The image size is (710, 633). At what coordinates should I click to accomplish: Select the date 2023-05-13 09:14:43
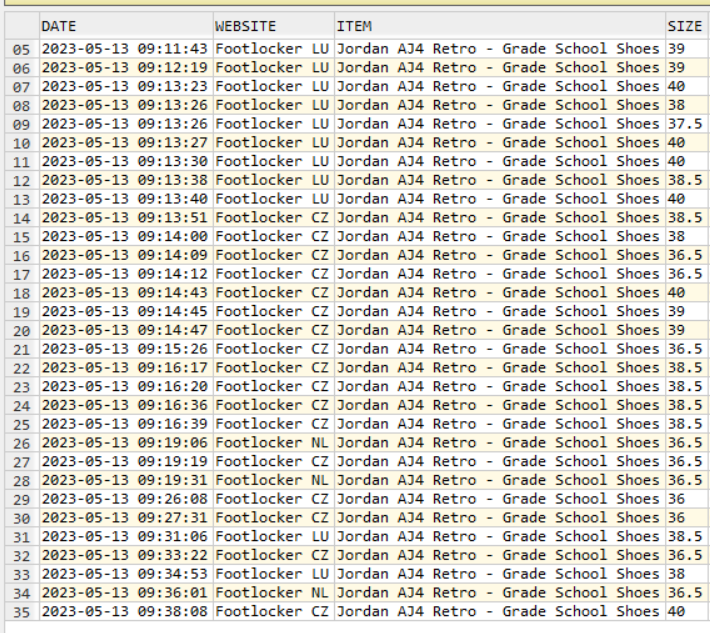[x=125, y=293]
